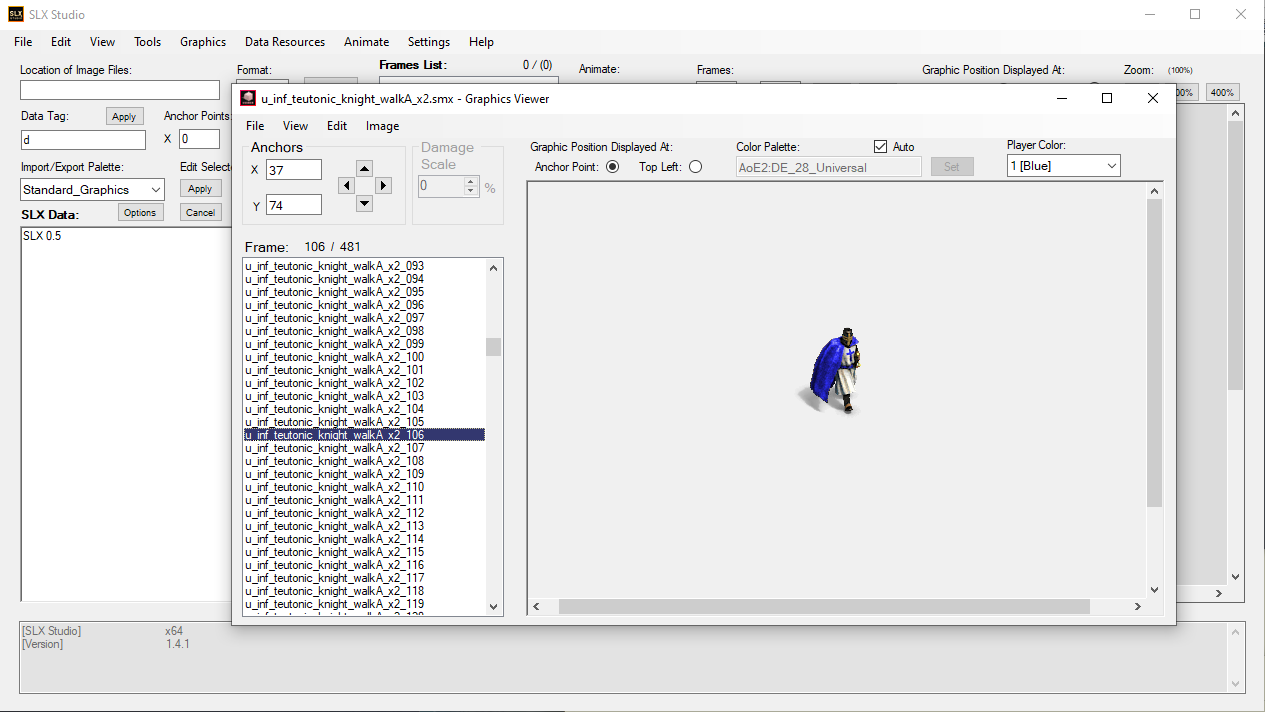Click the frame list scroll up arrow
Viewport: 1265px width, 712px height.
pyautogui.click(x=493, y=267)
